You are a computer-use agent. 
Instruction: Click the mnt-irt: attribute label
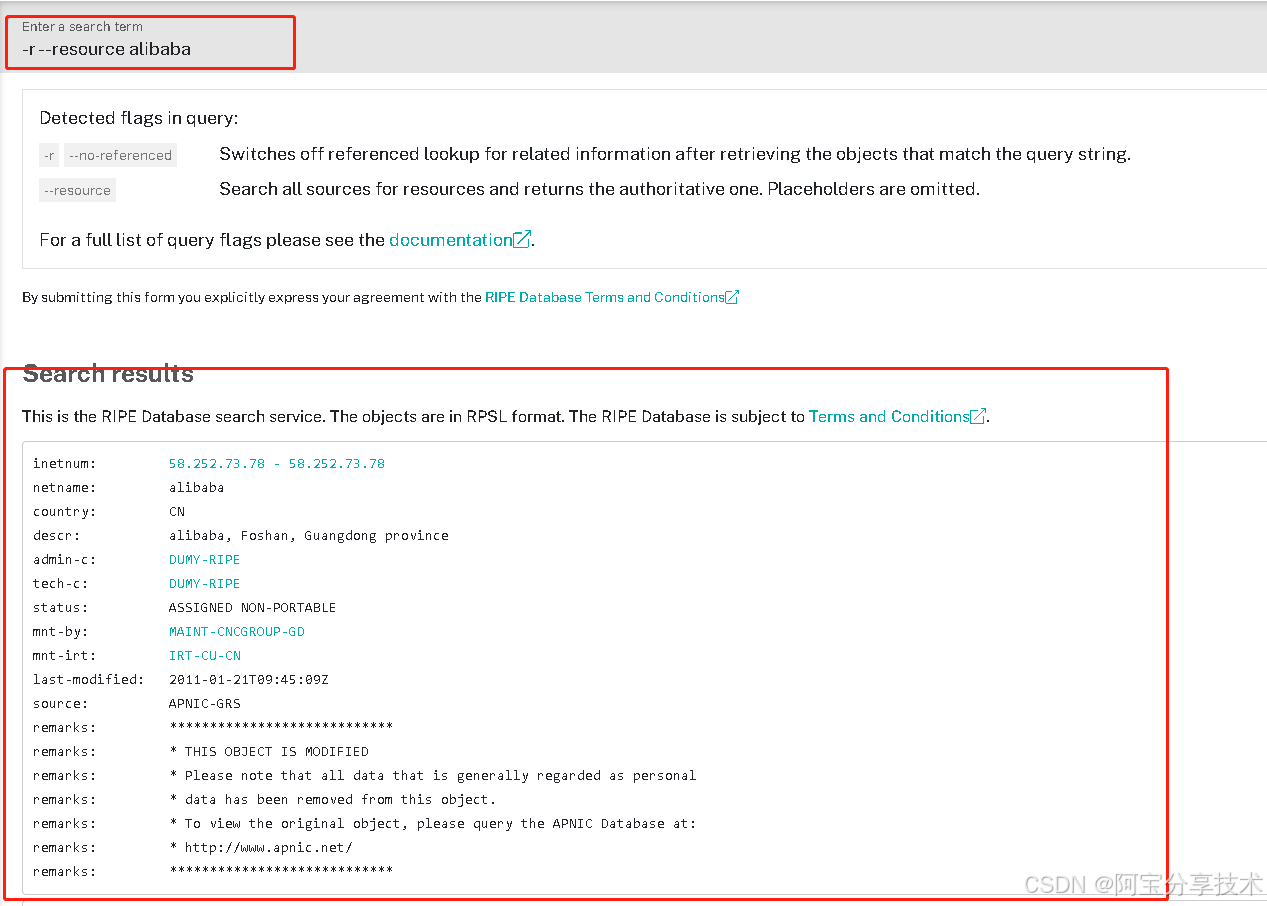click(65, 656)
